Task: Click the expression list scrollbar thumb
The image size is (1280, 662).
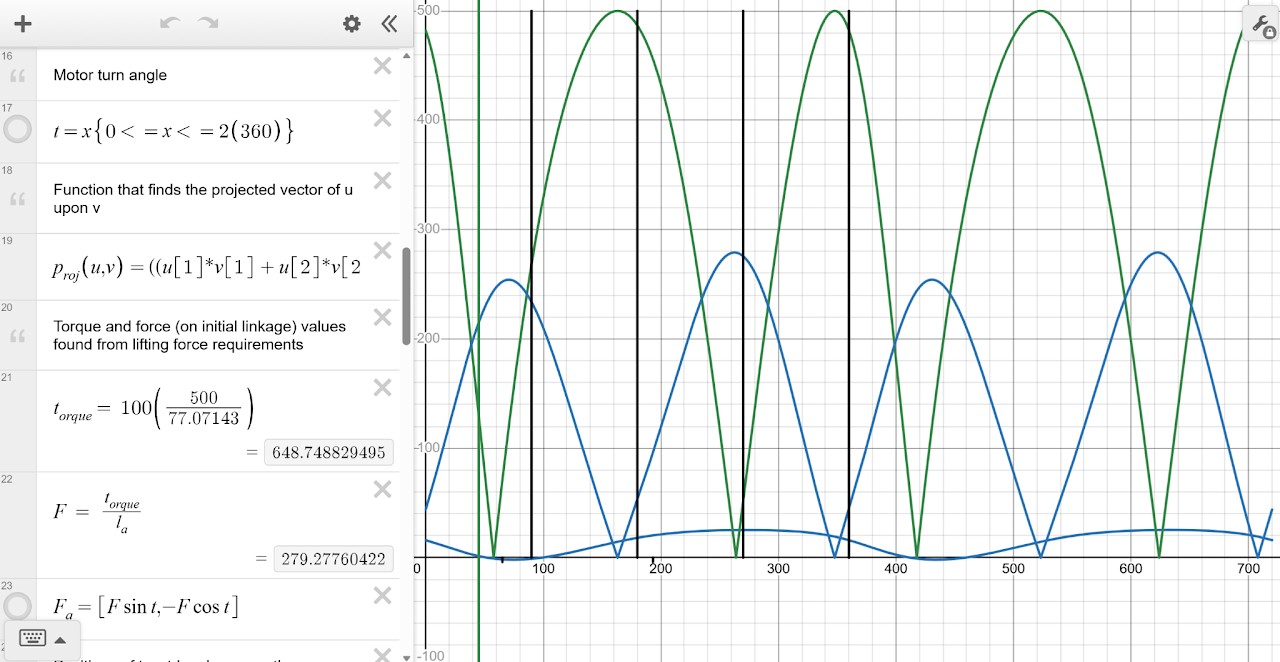Action: 406,296
